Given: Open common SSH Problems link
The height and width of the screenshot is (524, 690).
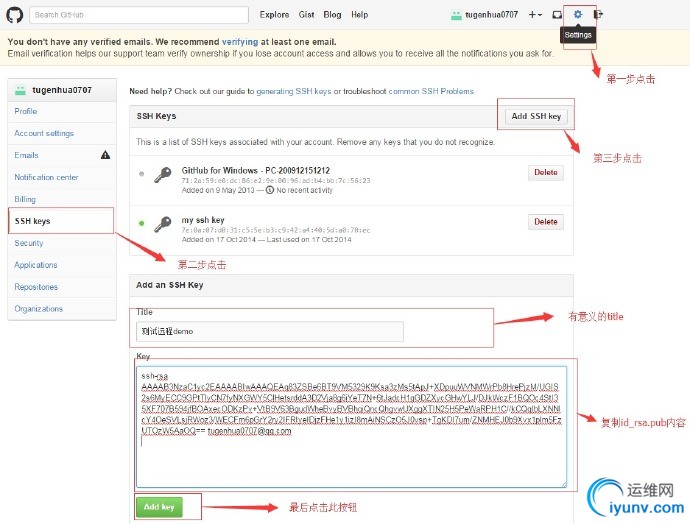Looking at the screenshot, I should point(431,91).
